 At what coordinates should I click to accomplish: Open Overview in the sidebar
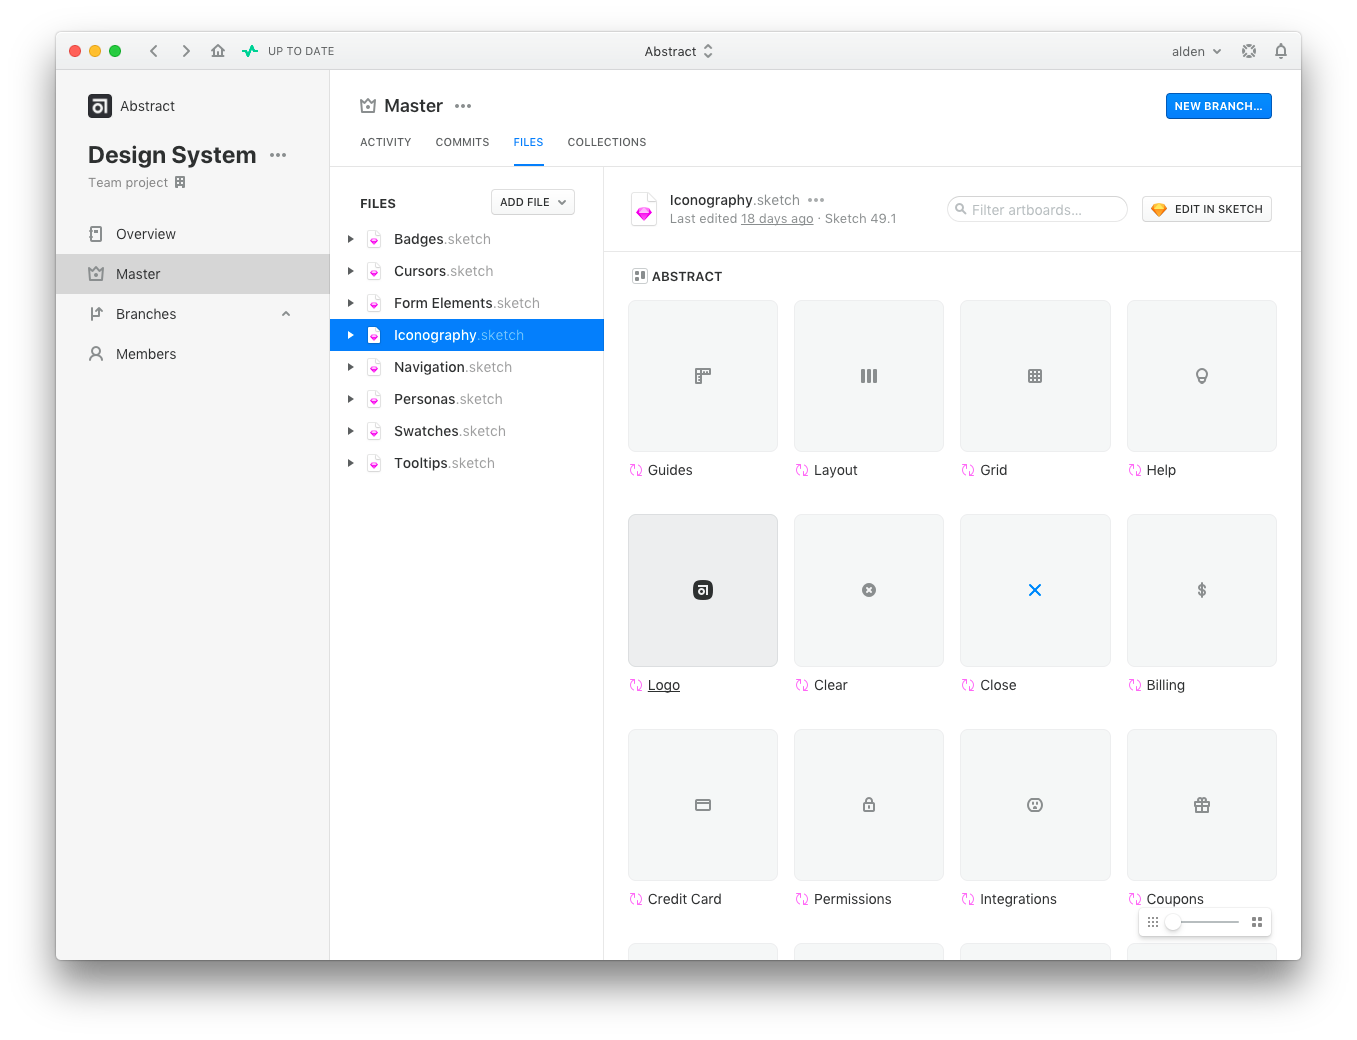point(193,234)
